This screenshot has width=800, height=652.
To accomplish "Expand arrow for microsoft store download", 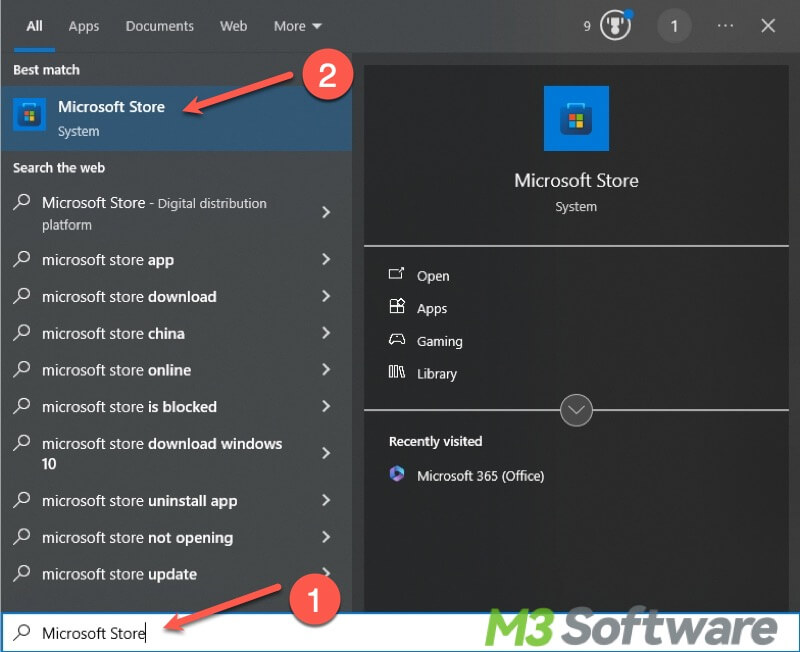I will coord(326,296).
